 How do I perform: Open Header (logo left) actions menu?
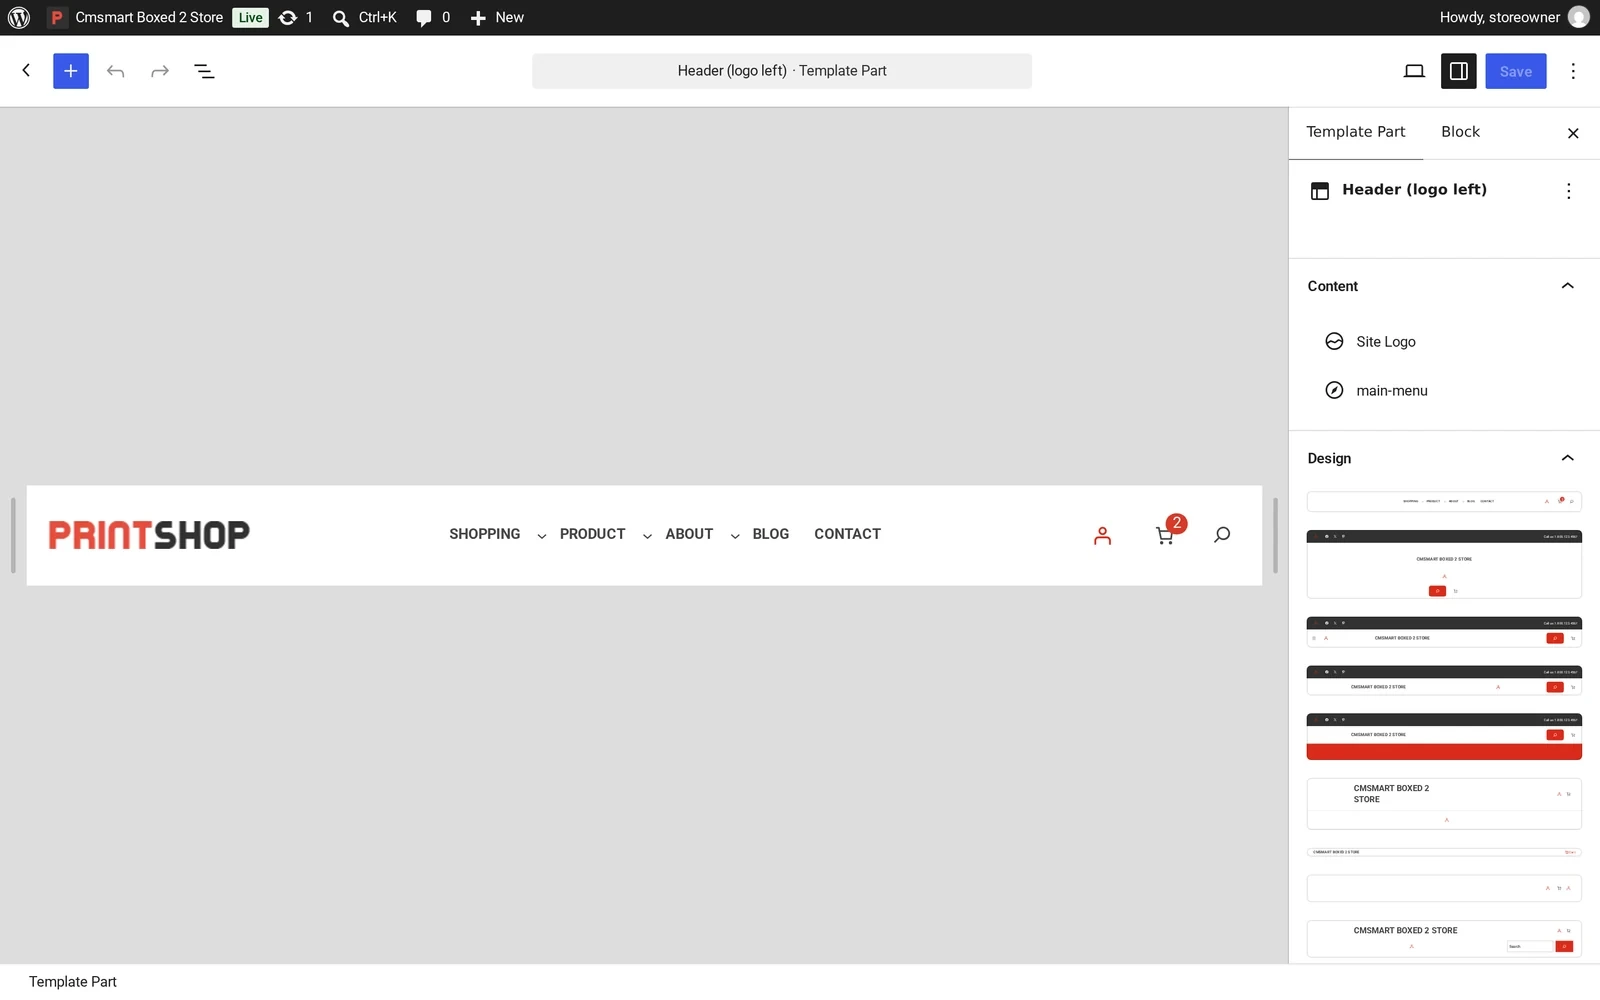click(x=1569, y=191)
